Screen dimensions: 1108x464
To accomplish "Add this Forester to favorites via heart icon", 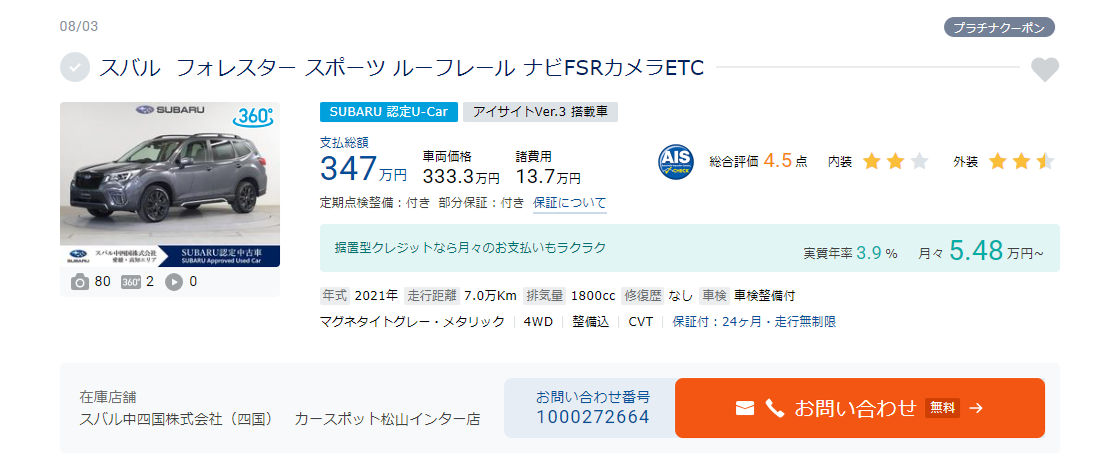I will pos(1044,69).
